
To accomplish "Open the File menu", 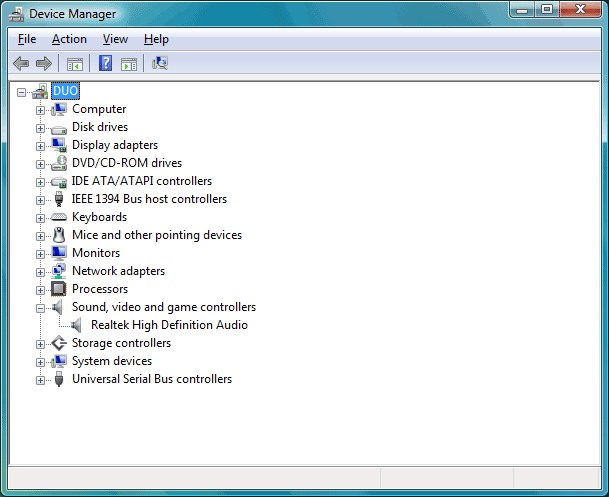I will tap(27, 39).
